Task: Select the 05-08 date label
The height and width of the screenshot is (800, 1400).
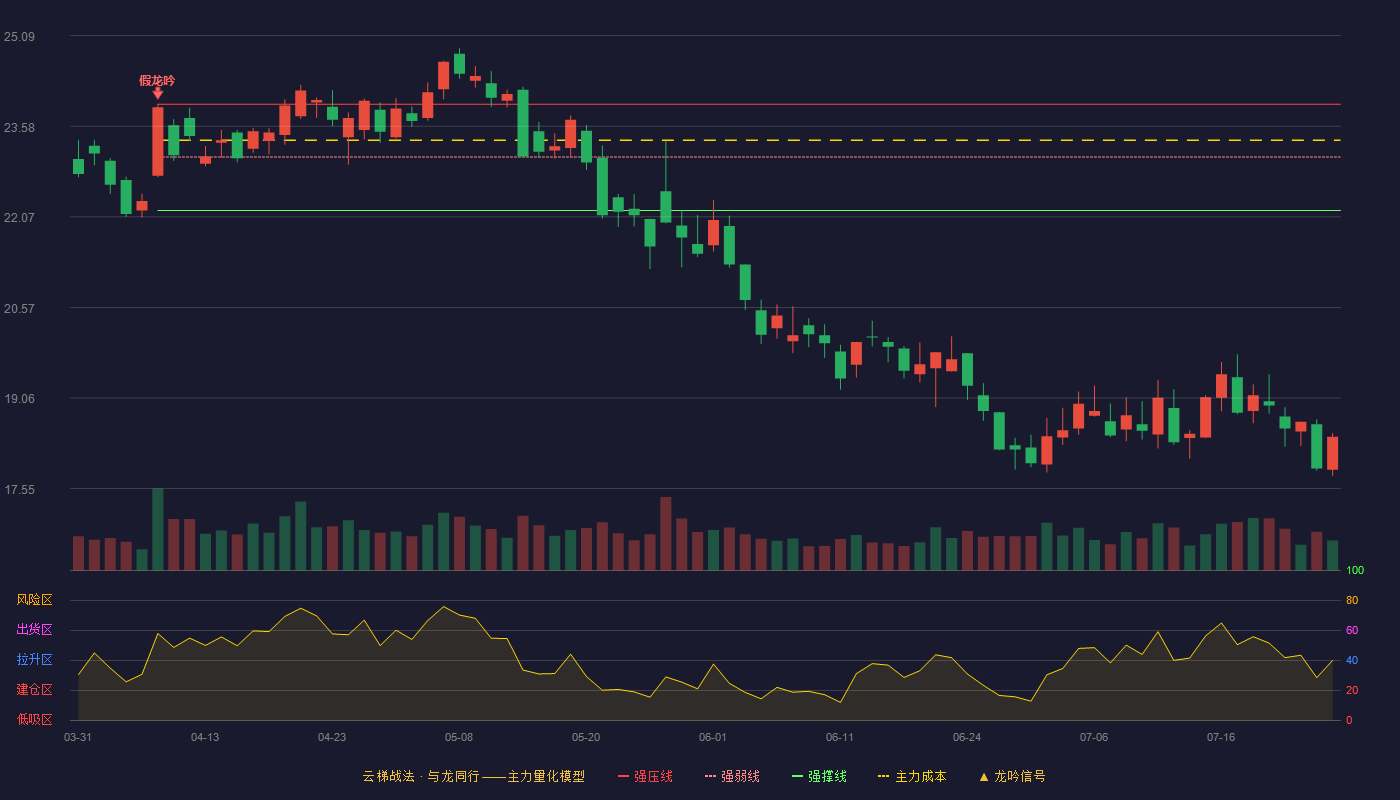Action: (x=459, y=737)
